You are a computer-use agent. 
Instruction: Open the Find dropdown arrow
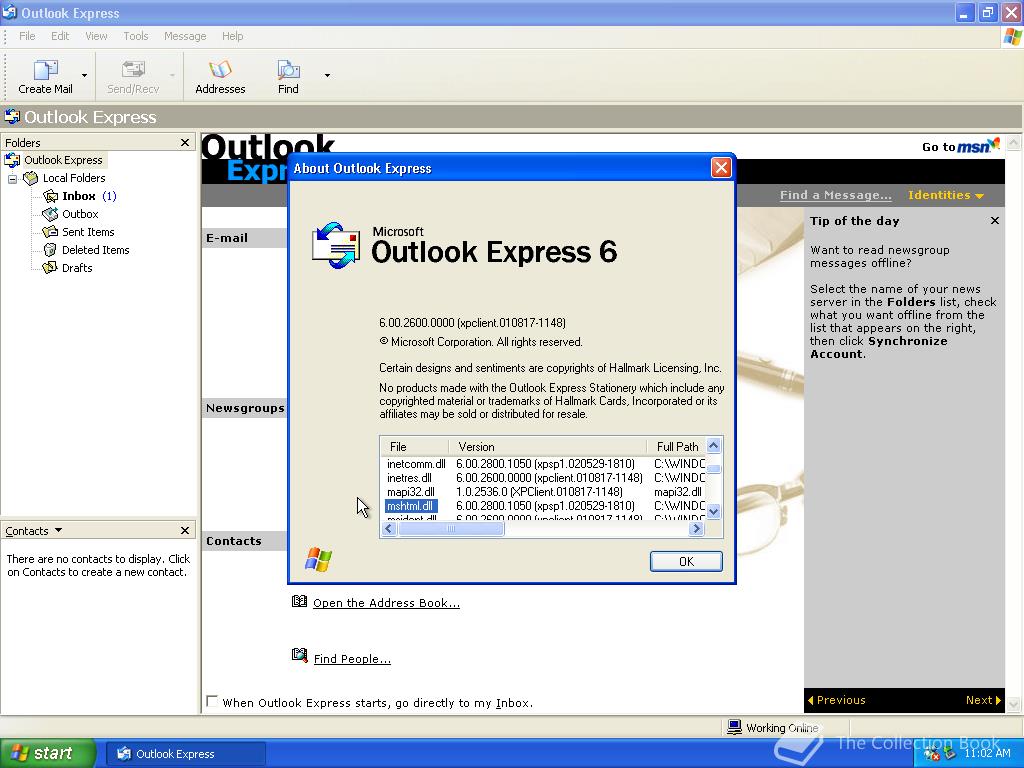[x=327, y=76]
